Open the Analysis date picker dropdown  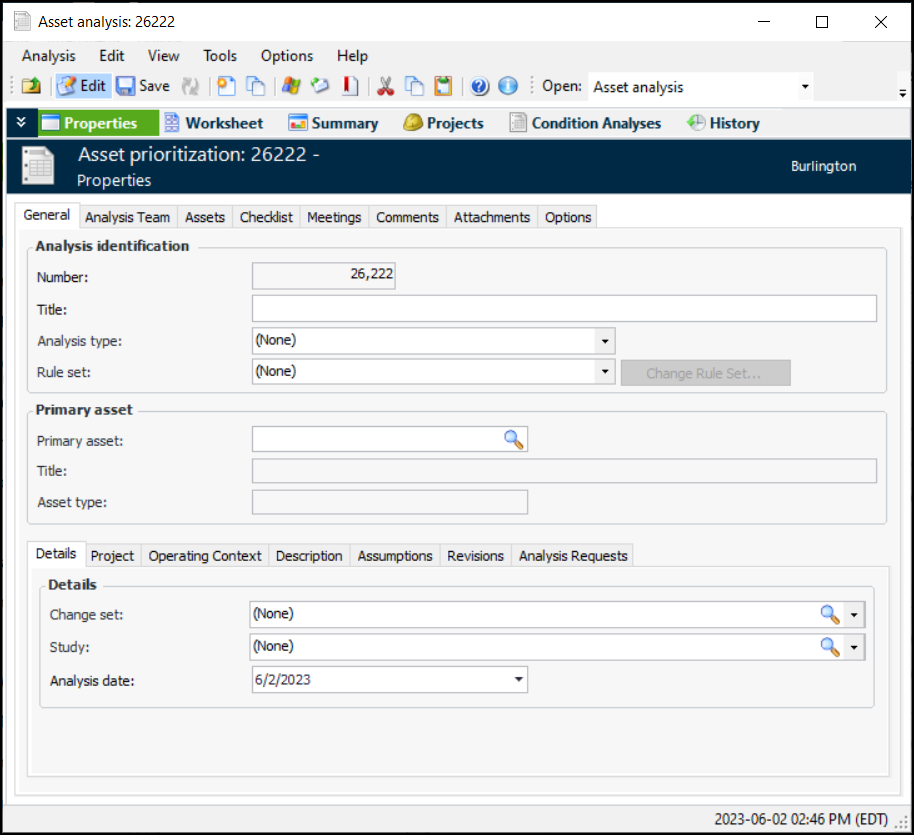coord(518,680)
